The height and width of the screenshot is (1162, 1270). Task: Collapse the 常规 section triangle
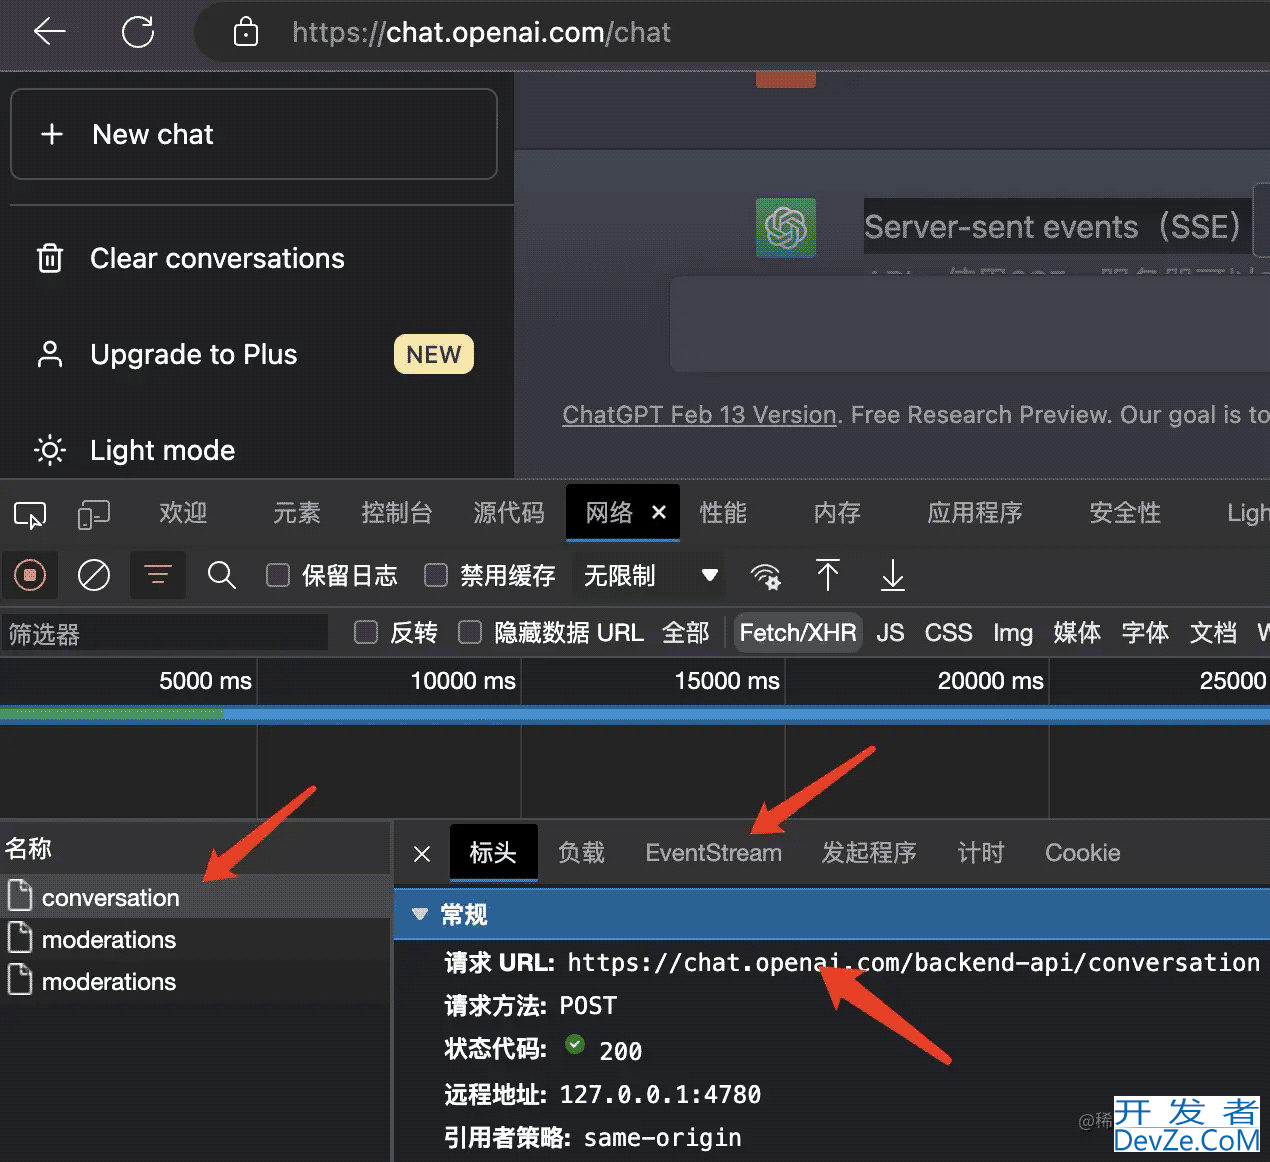(420, 914)
